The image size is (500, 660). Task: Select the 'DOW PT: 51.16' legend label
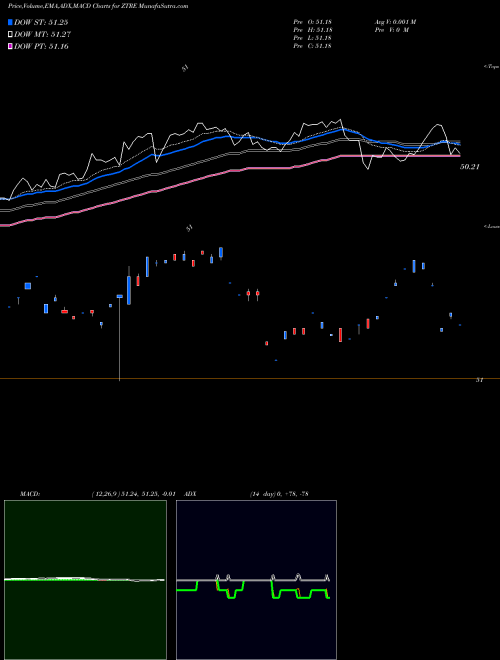pos(41,46)
